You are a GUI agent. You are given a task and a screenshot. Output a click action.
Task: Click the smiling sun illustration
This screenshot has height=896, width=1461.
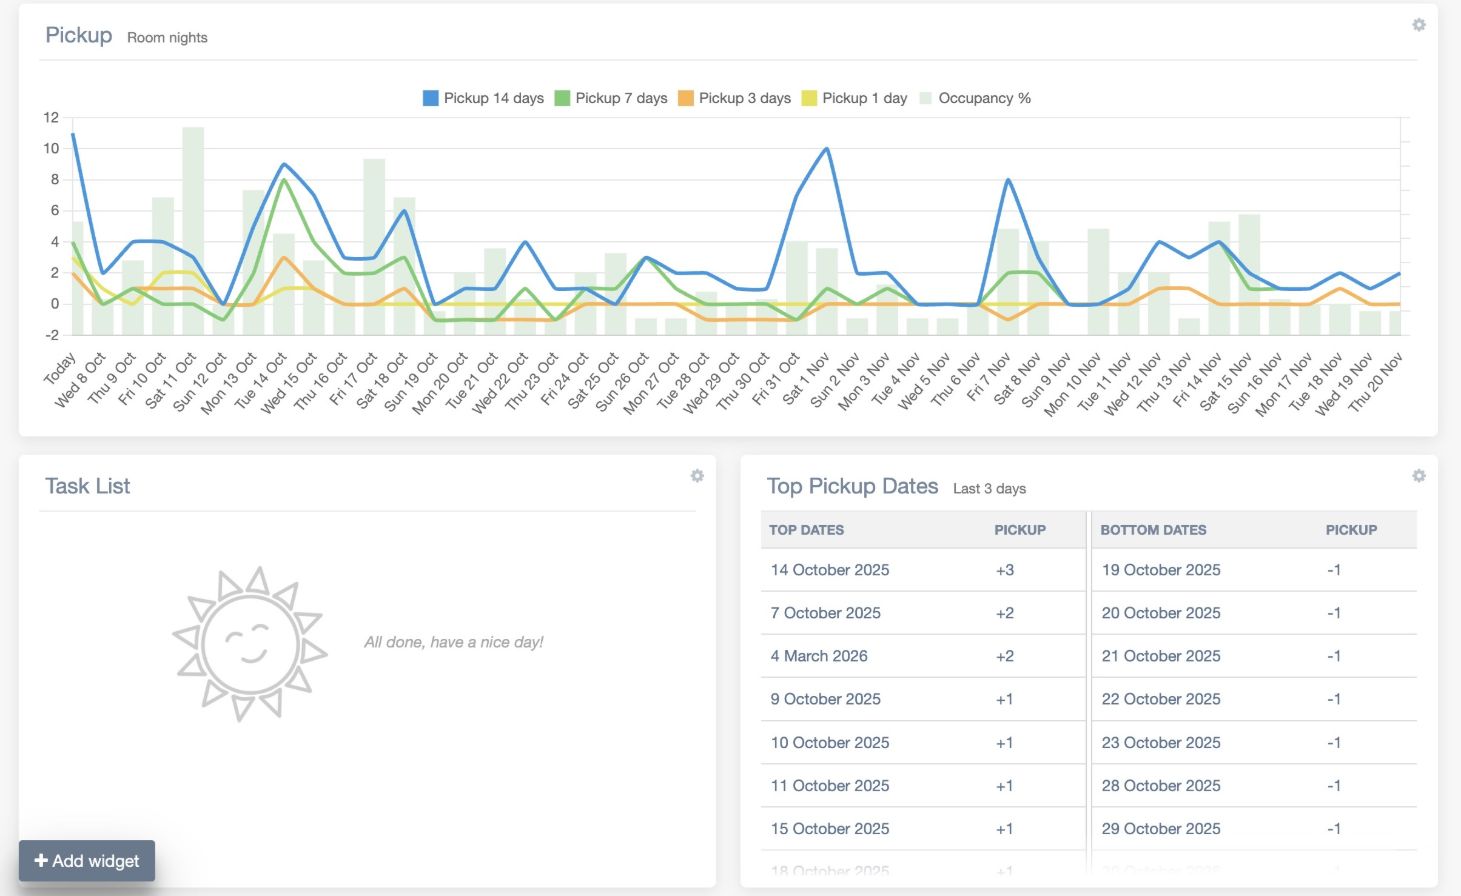point(250,643)
